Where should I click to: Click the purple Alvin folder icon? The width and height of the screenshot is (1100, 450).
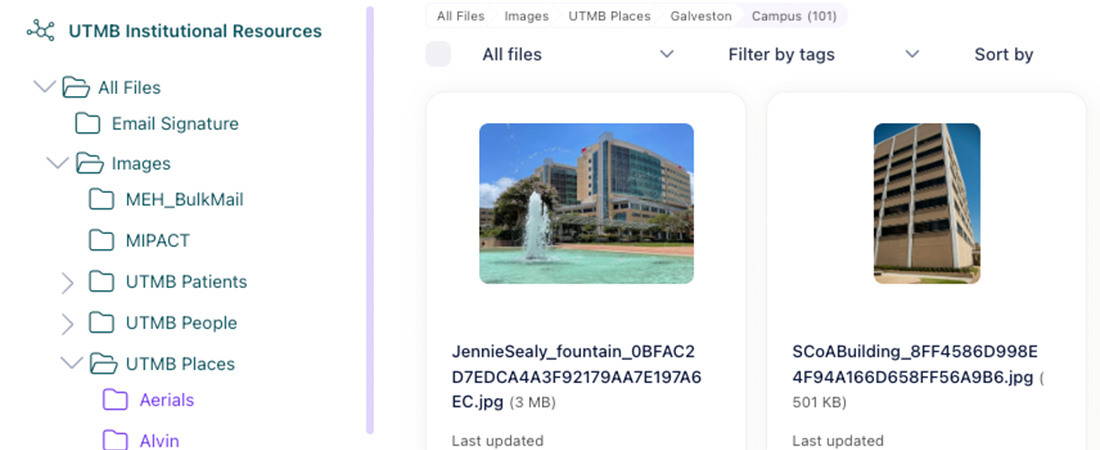(116, 440)
